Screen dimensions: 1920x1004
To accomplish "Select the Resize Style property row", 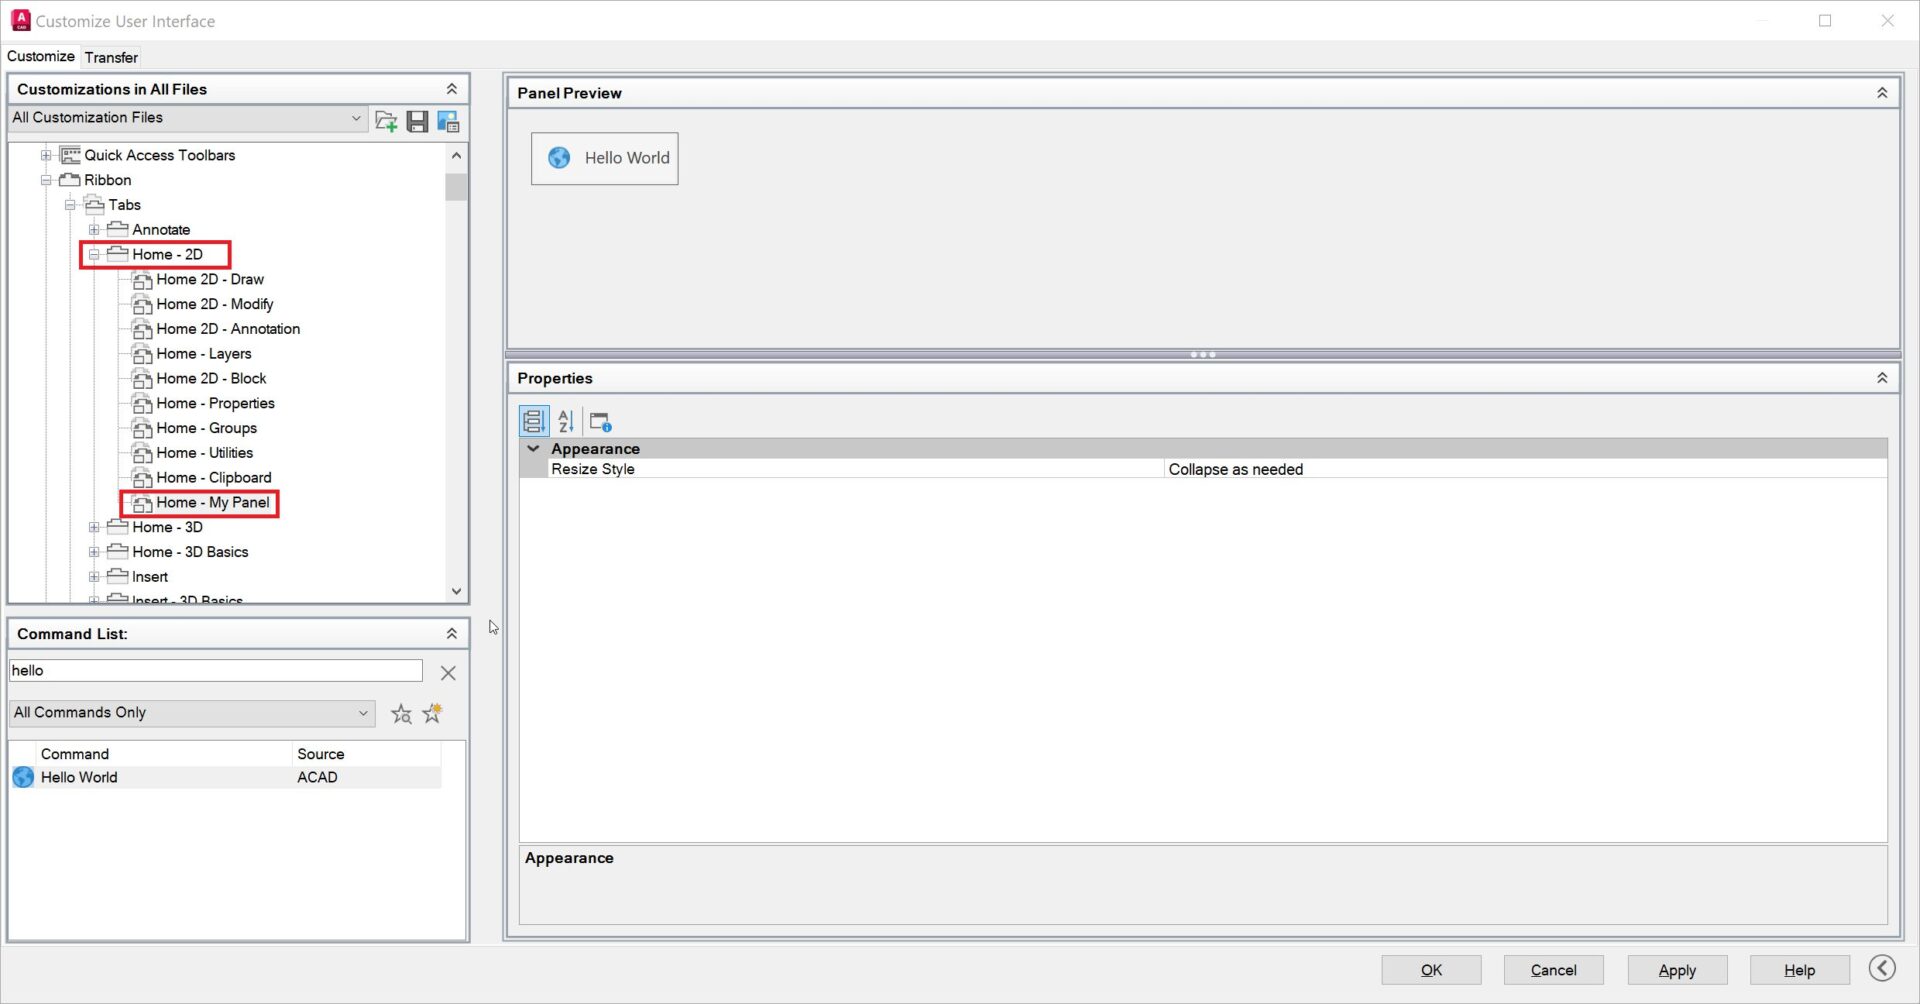I will (x=1203, y=469).
